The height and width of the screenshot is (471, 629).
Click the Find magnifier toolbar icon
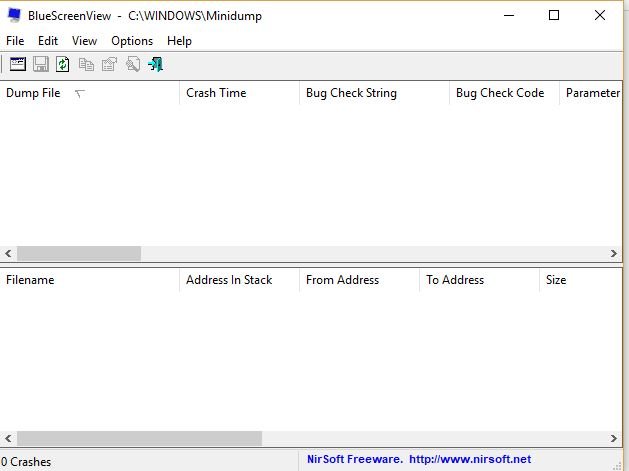pyautogui.click(x=133, y=64)
